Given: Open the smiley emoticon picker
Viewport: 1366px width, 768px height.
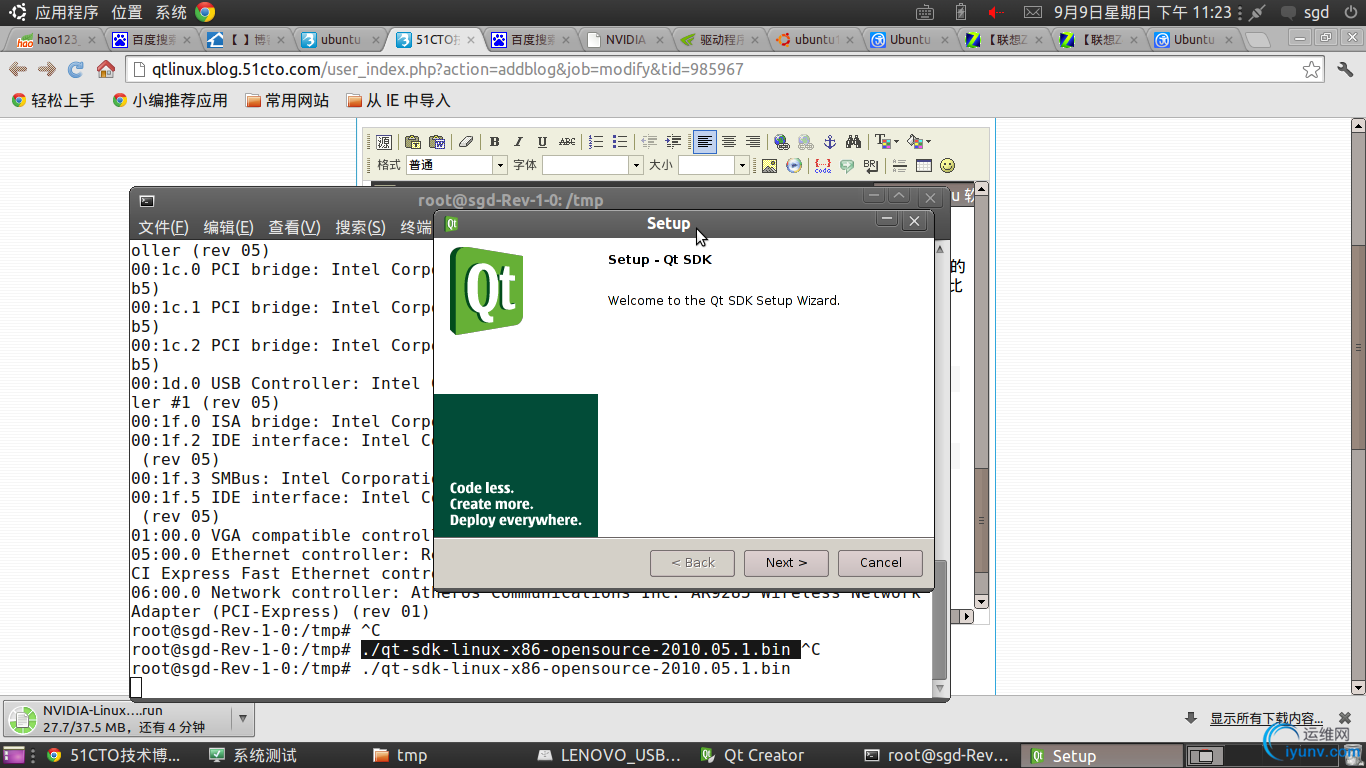Looking at the screenshot, I should pyautogui.click(x=947, y=166).
